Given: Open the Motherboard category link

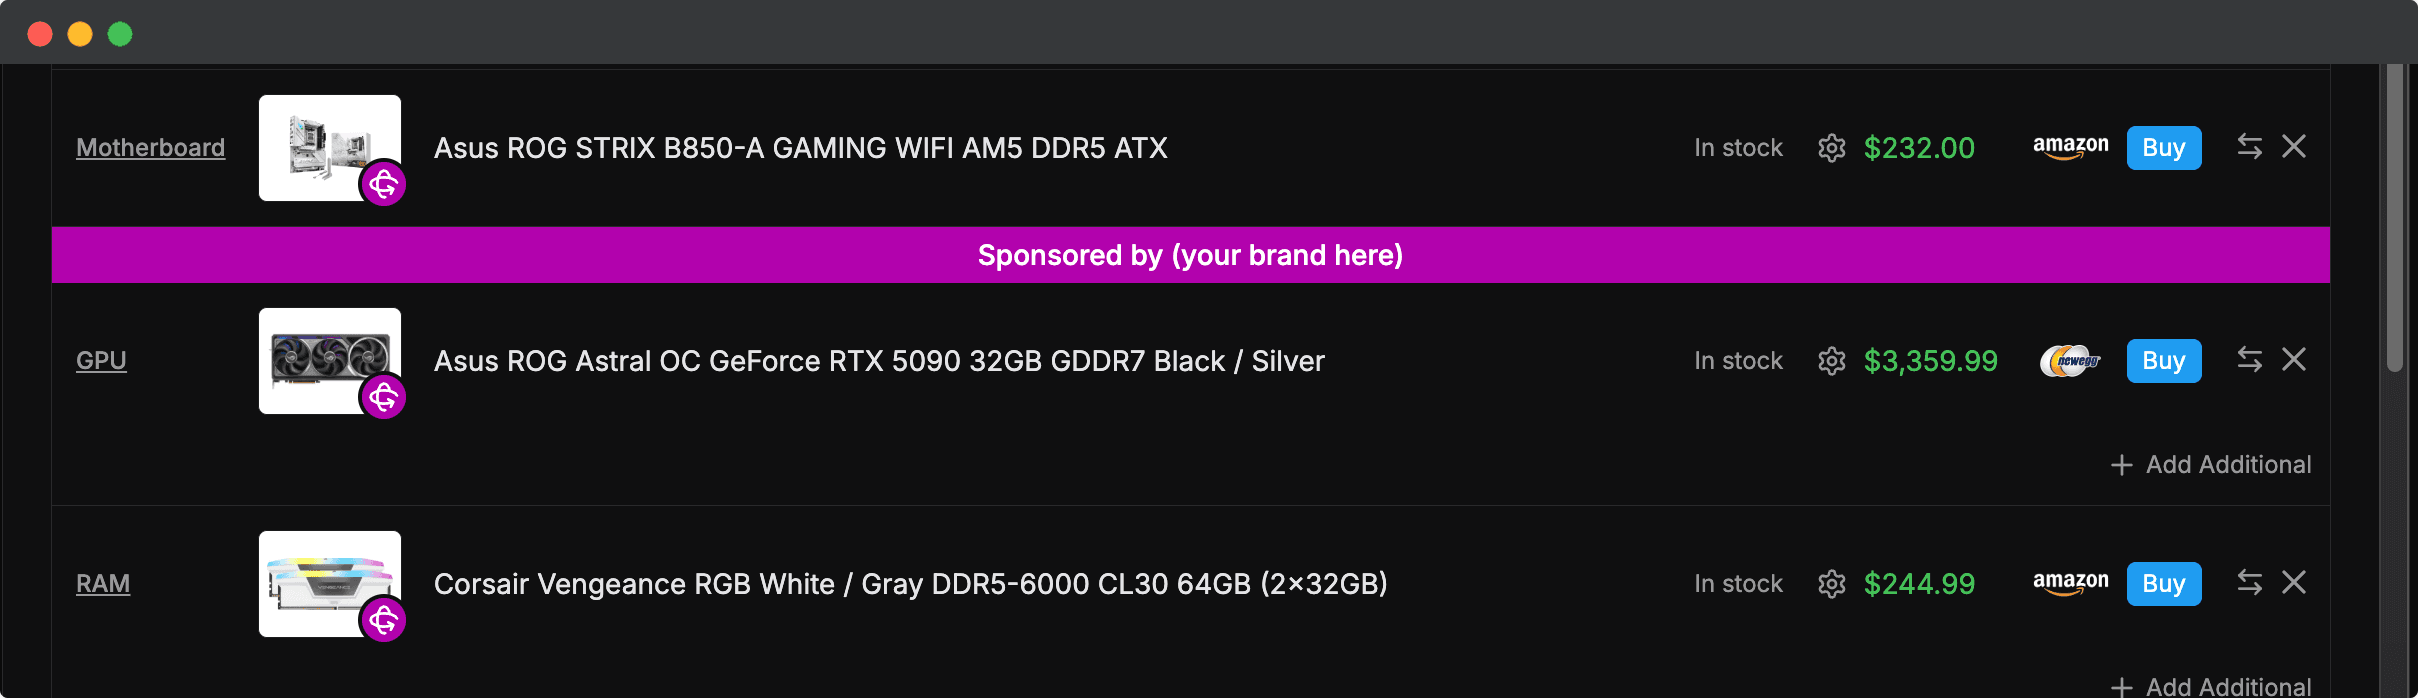Looking at the screenshot, I should pyautogui.click(x=150, y=148).
